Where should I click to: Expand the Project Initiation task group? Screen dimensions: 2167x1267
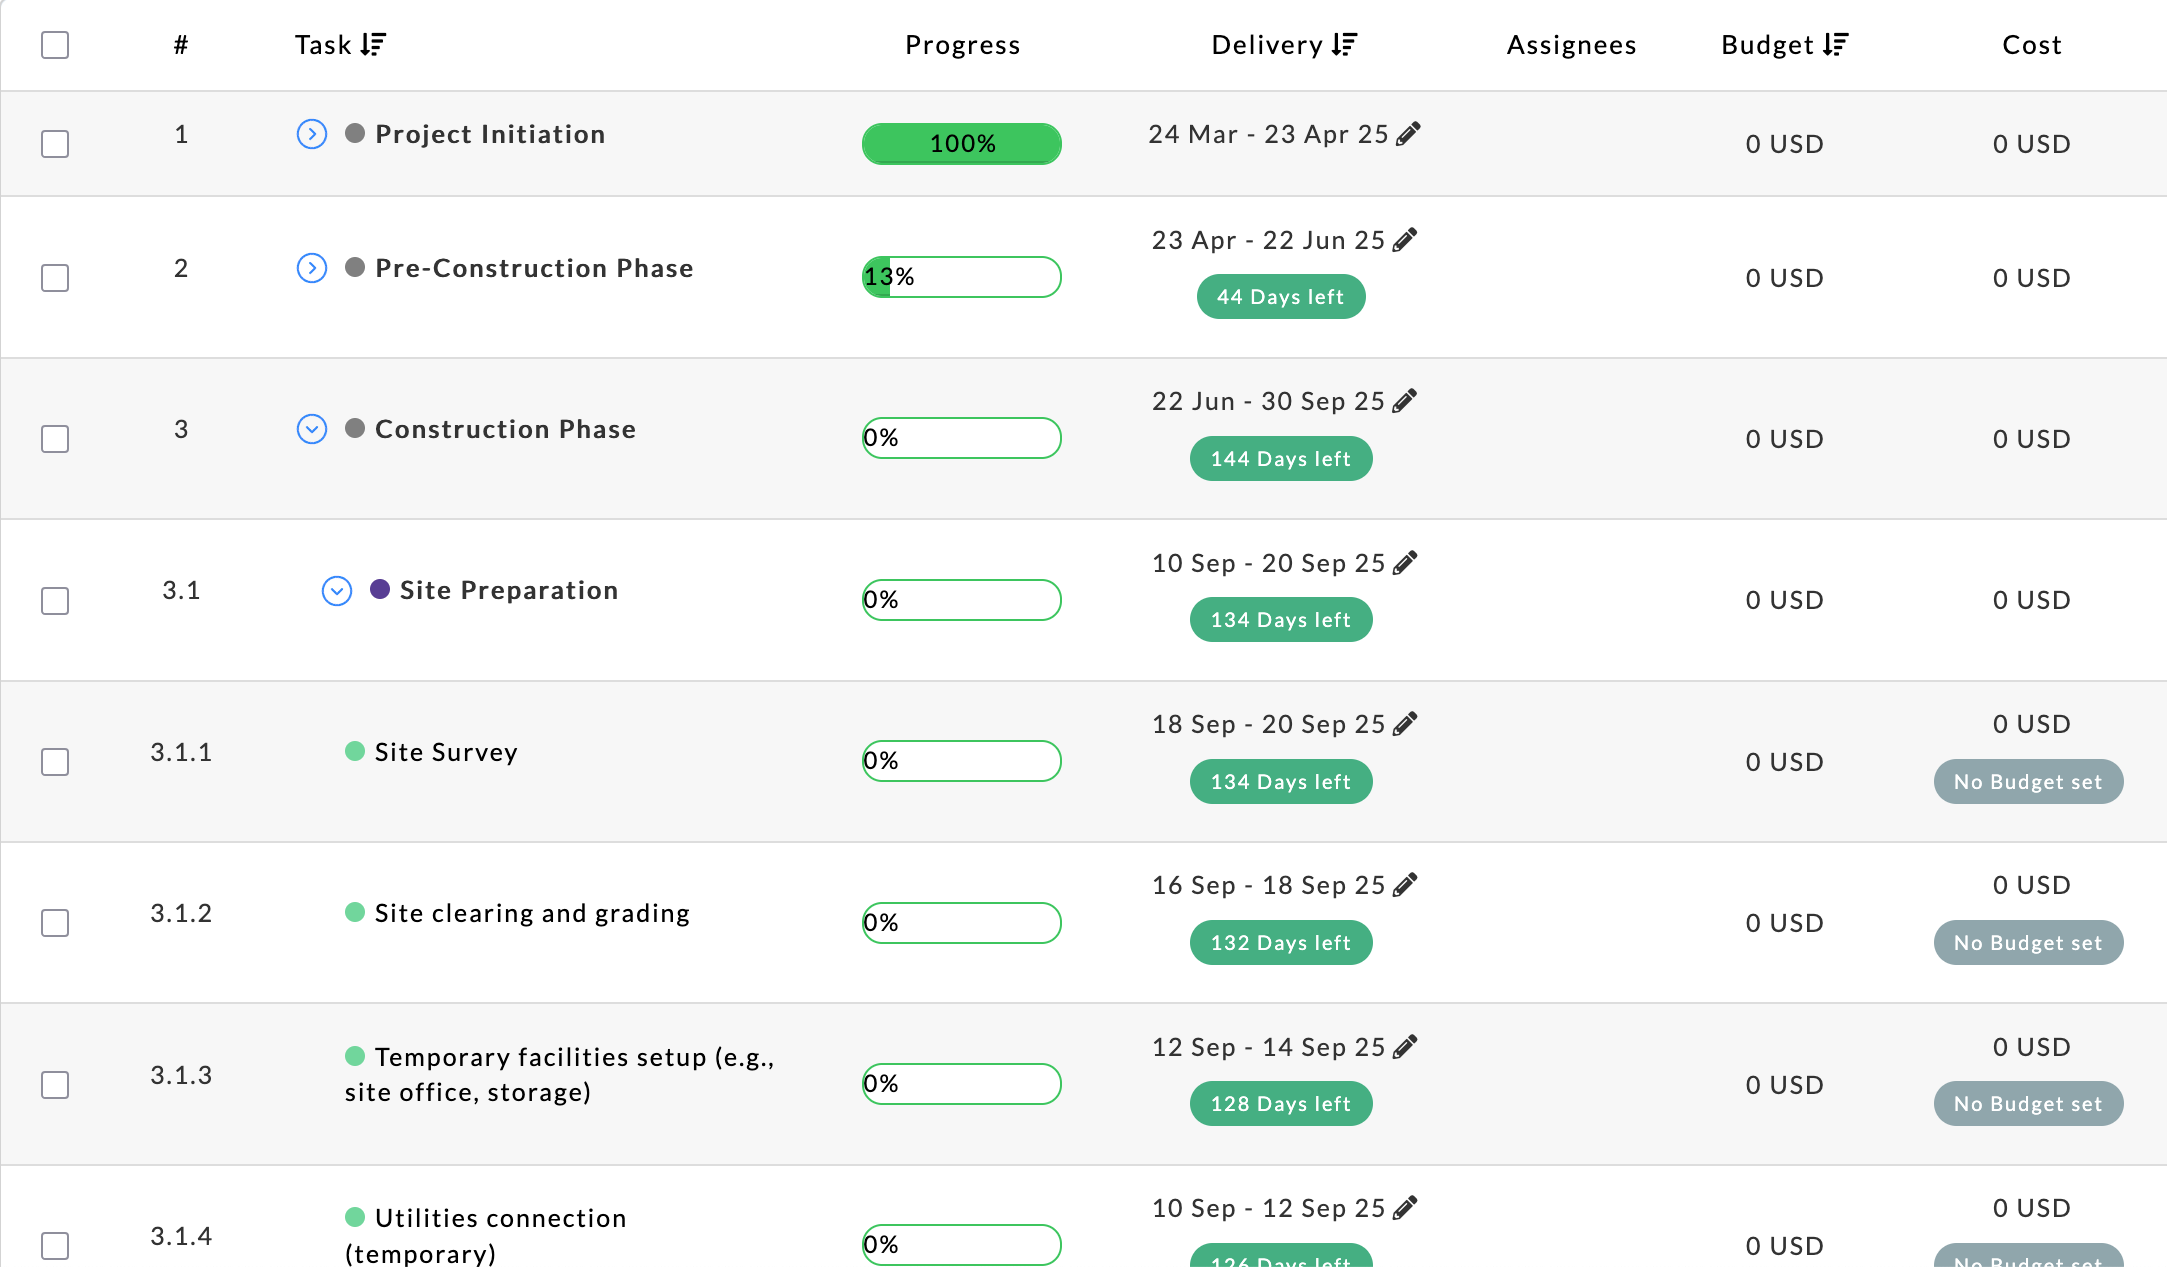(312, 134)
